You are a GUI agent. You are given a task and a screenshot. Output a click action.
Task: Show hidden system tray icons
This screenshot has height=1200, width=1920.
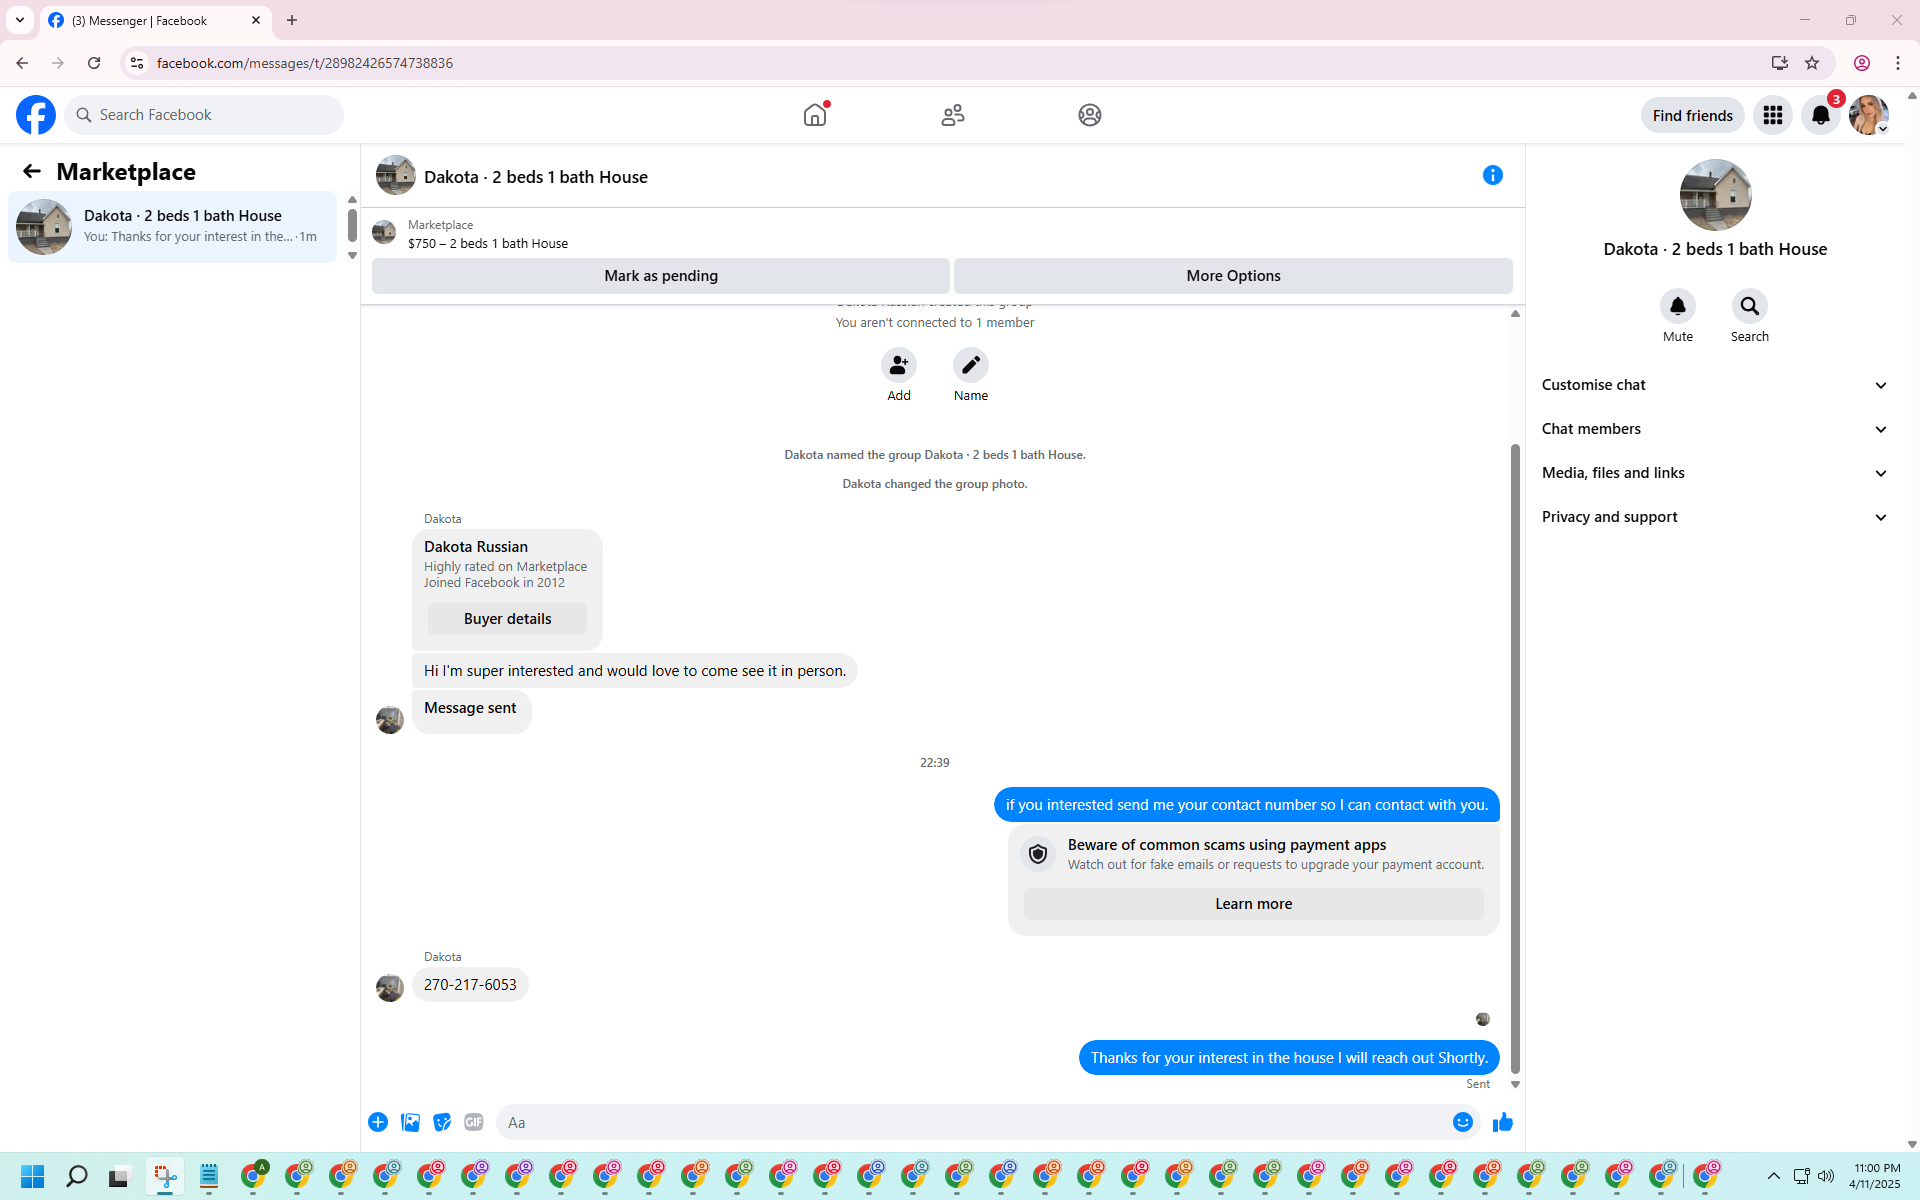(1773, 1176)
